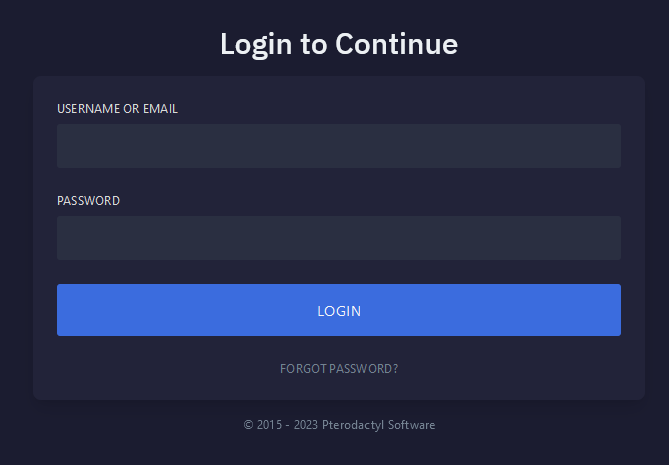
Task: Open the Forgot Password link
Action: tap(339, 369)
